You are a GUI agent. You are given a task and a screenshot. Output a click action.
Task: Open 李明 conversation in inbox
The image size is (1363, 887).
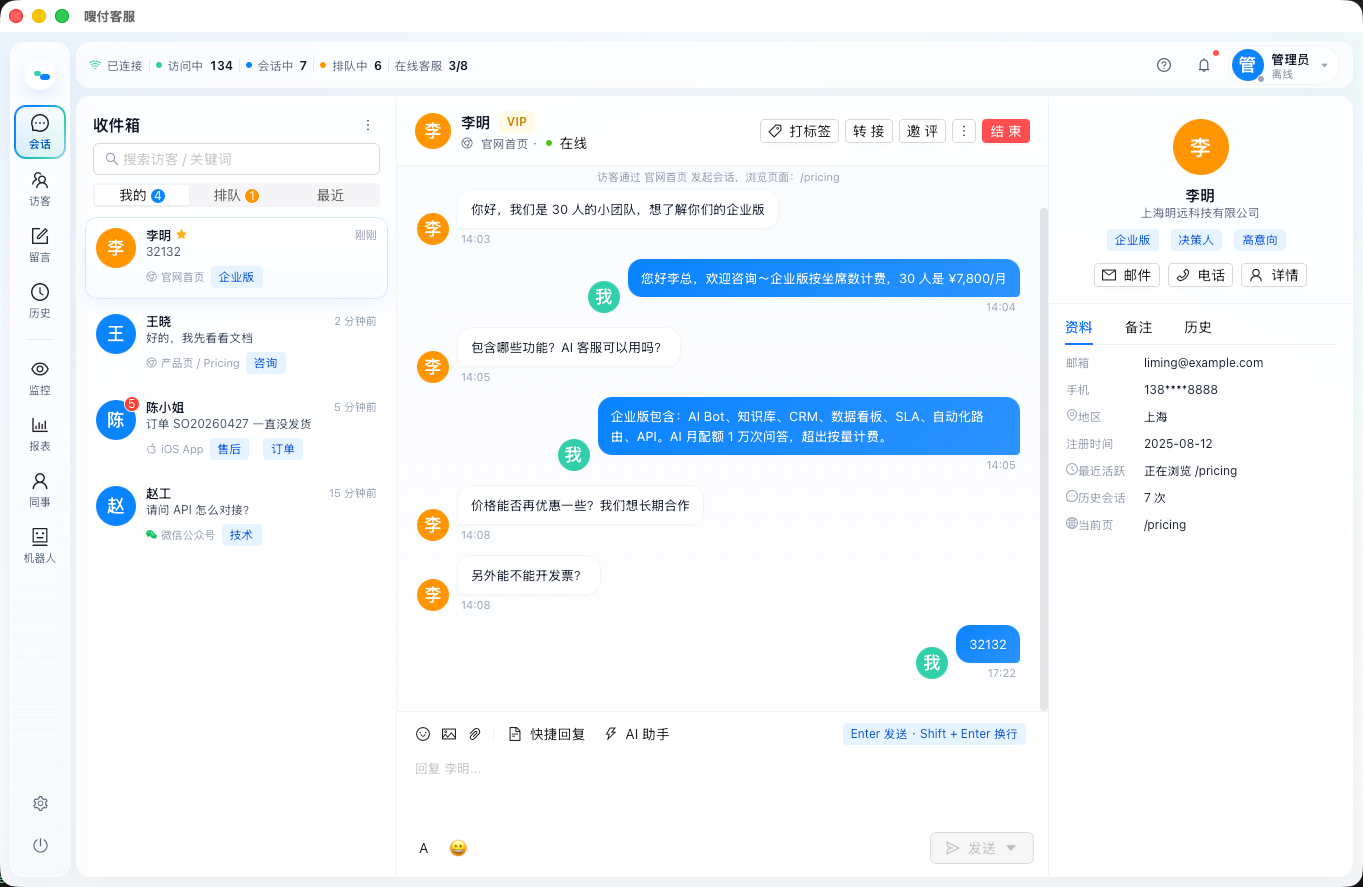click(236, 258)
